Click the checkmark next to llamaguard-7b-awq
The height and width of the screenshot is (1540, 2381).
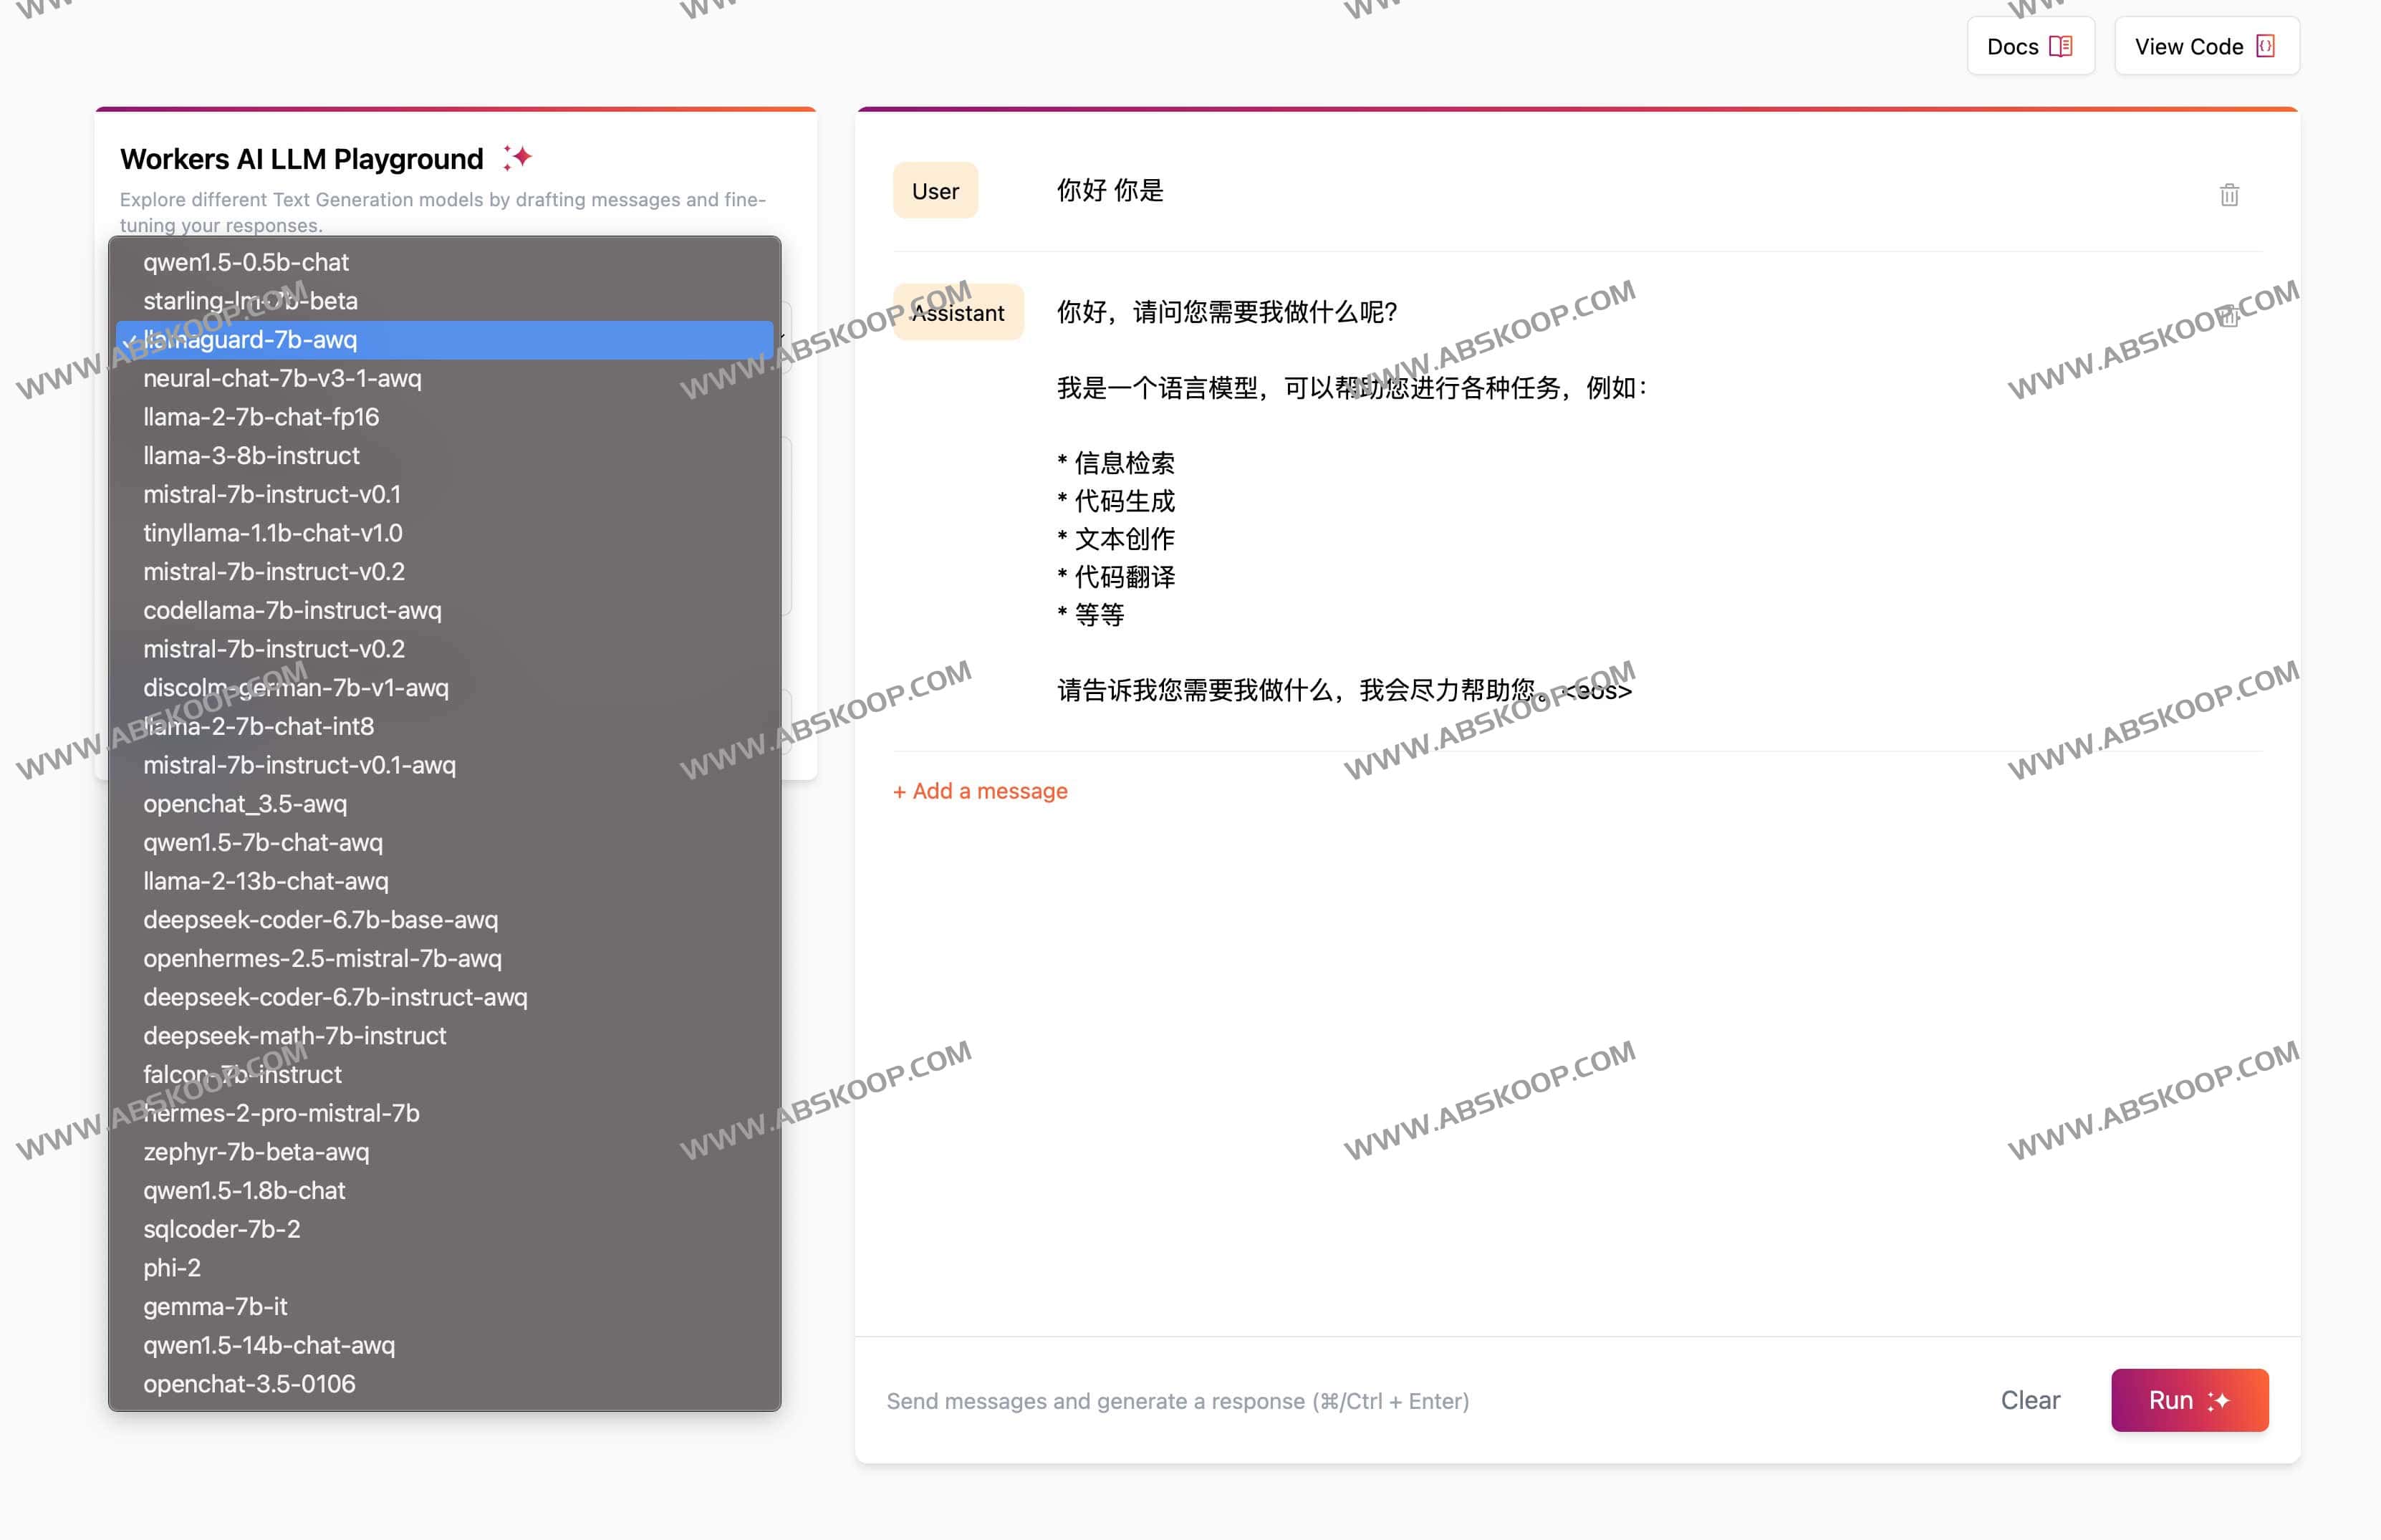(x=129, y=340)
